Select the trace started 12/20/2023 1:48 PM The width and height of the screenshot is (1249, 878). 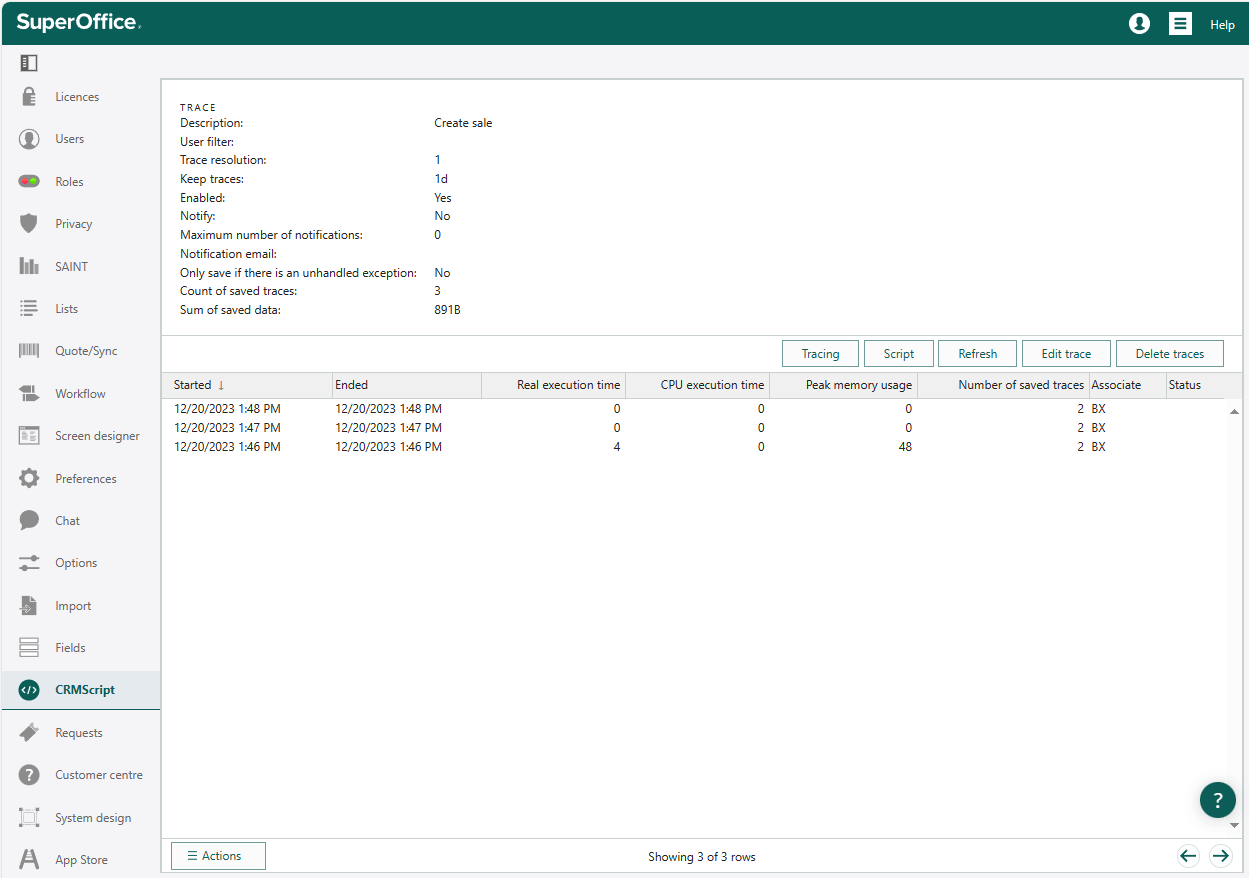pyautogui.click(x=694, y=409)
